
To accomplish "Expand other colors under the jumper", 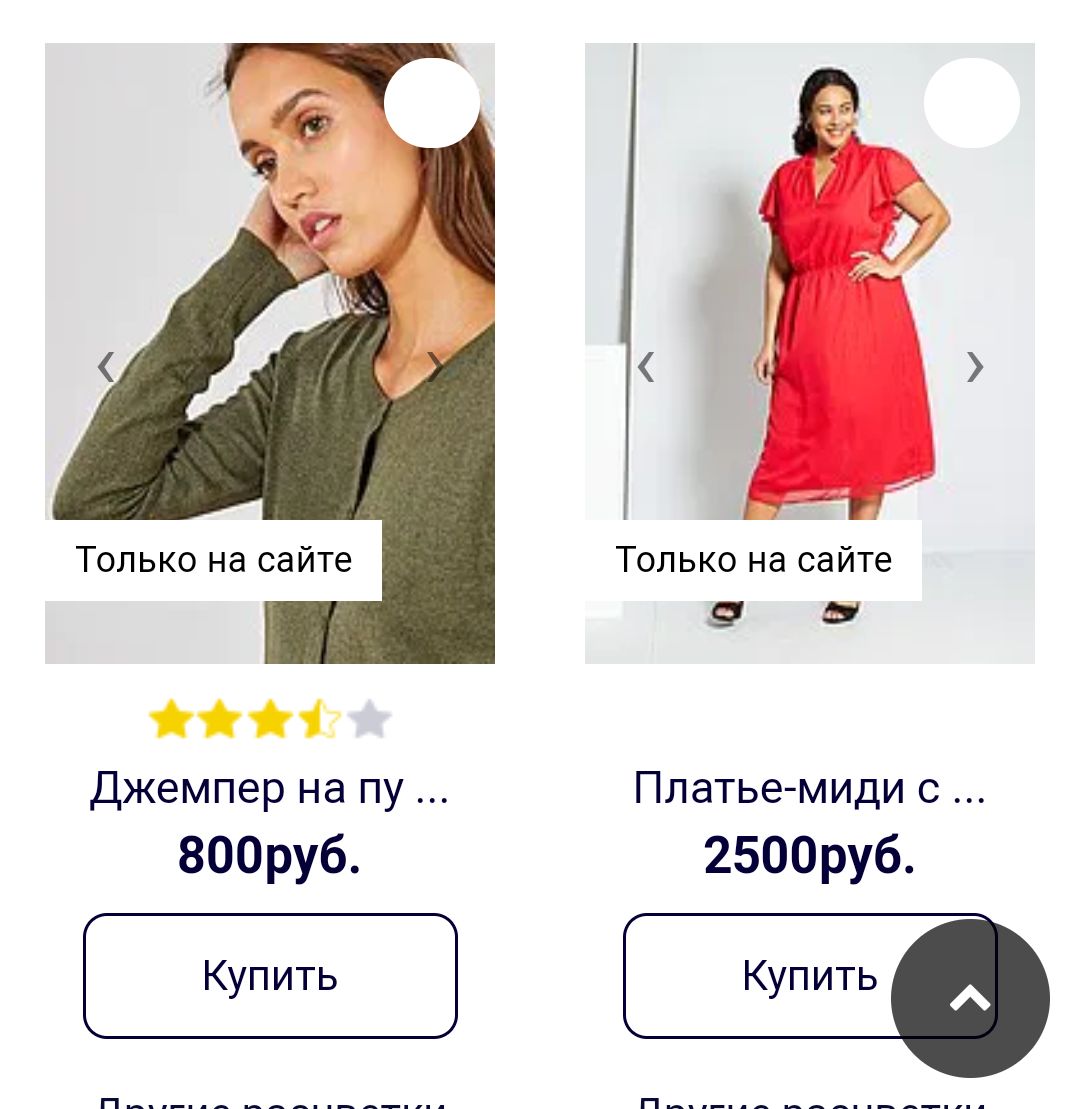I will 271,1102.
